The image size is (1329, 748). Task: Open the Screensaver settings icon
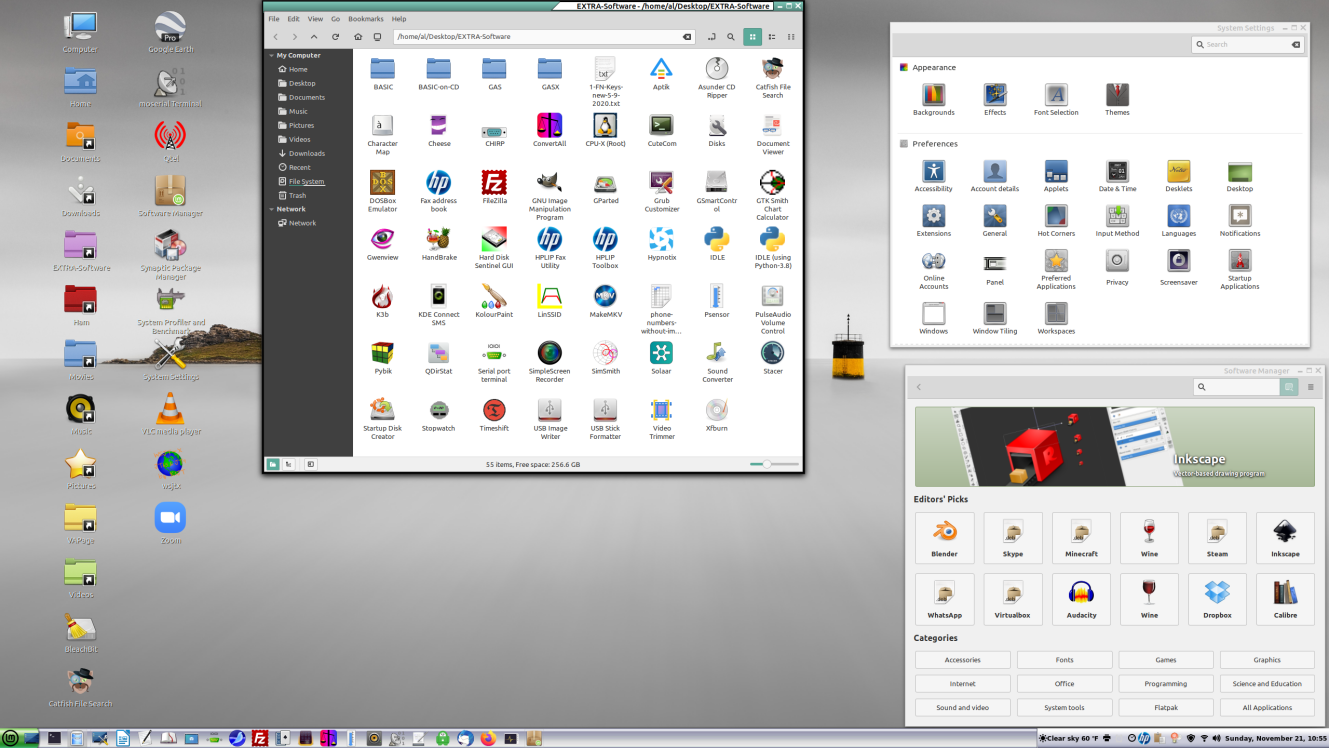tap(1178, 261)
